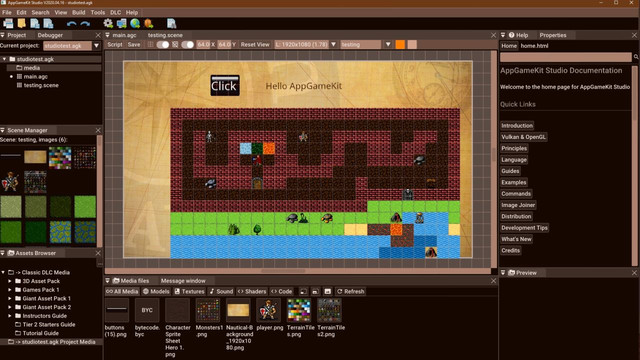Image resolution: width=640 pixels, height=360 pixels.
Task: Collapse the studiotest.agk project tree
Action: click(4, 59)
